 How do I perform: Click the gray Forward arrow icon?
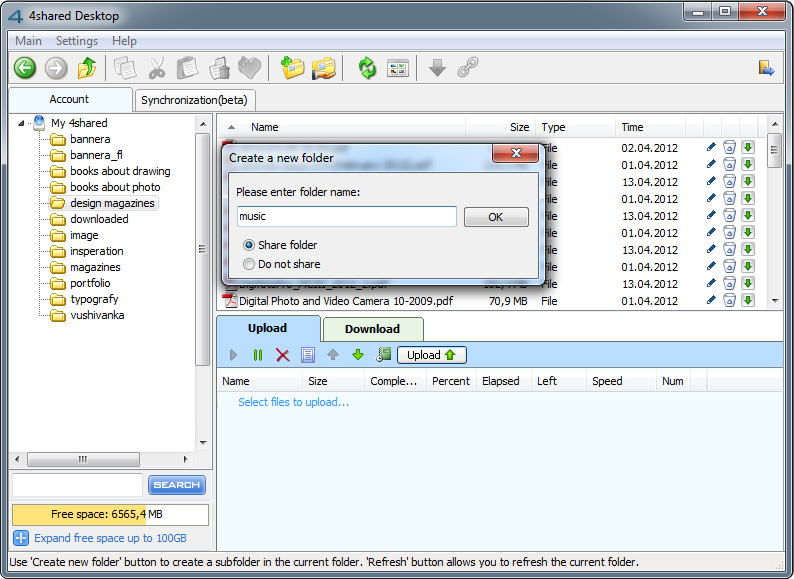(x=56, y=68)
